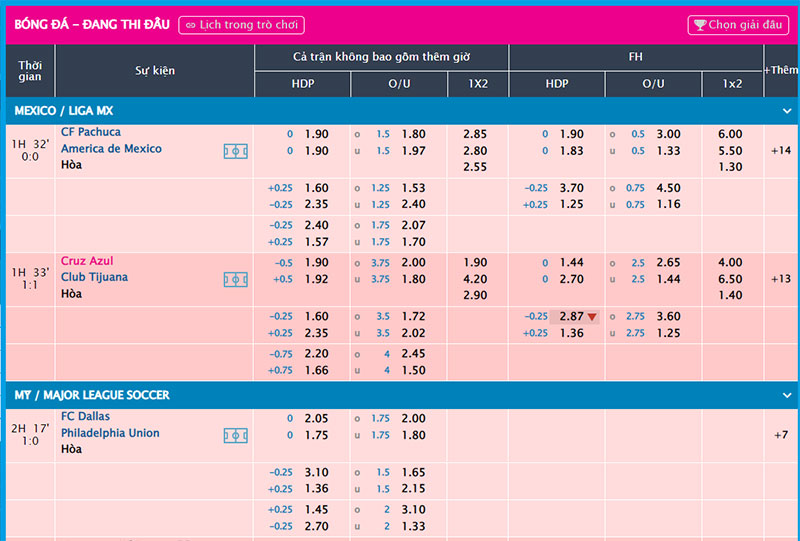Pick the 6.00 first-half 1x2 odds for Pachuca
800x541 pixels.
(x=730, y=134)
